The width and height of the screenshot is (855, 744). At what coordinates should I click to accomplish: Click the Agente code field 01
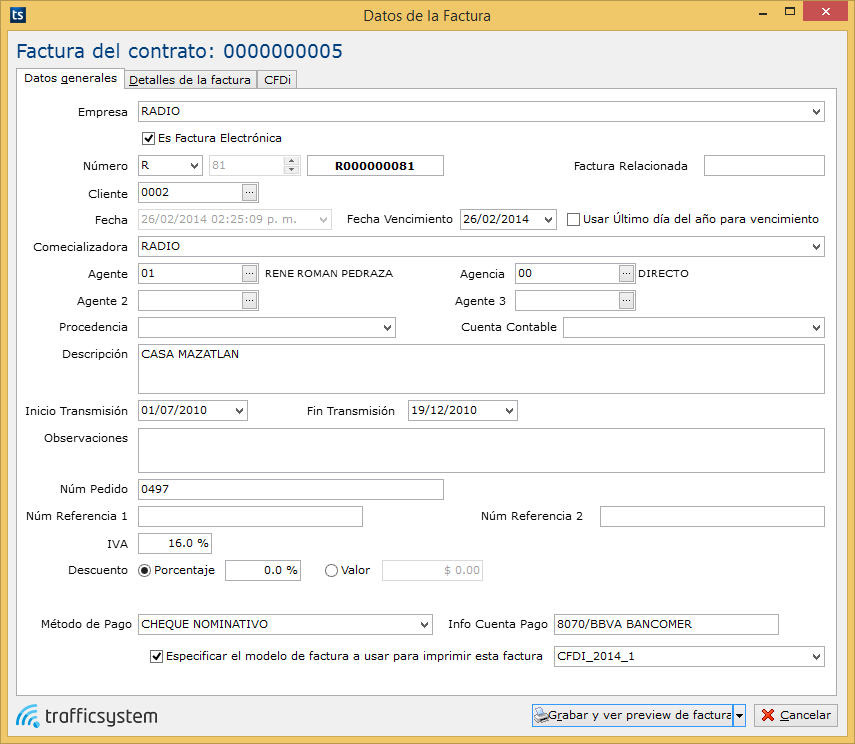(190, 273)
